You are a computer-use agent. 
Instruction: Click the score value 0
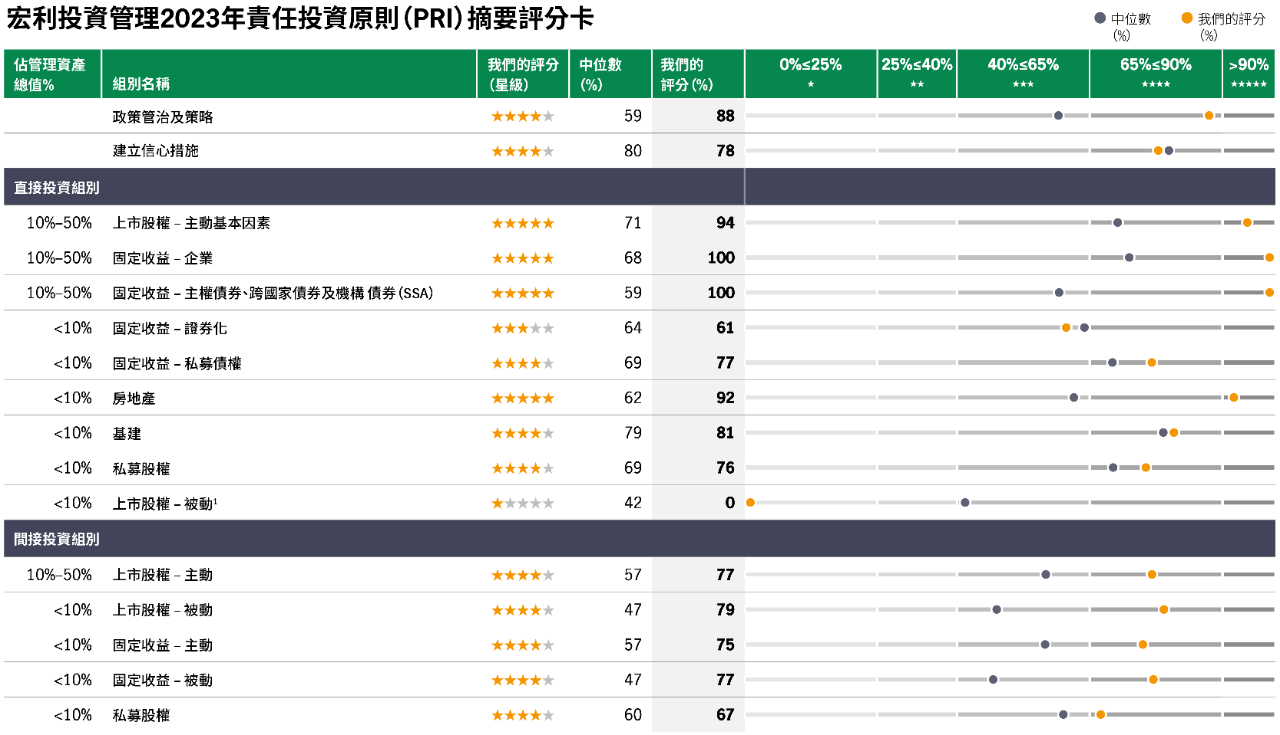[x=730, y=503]
